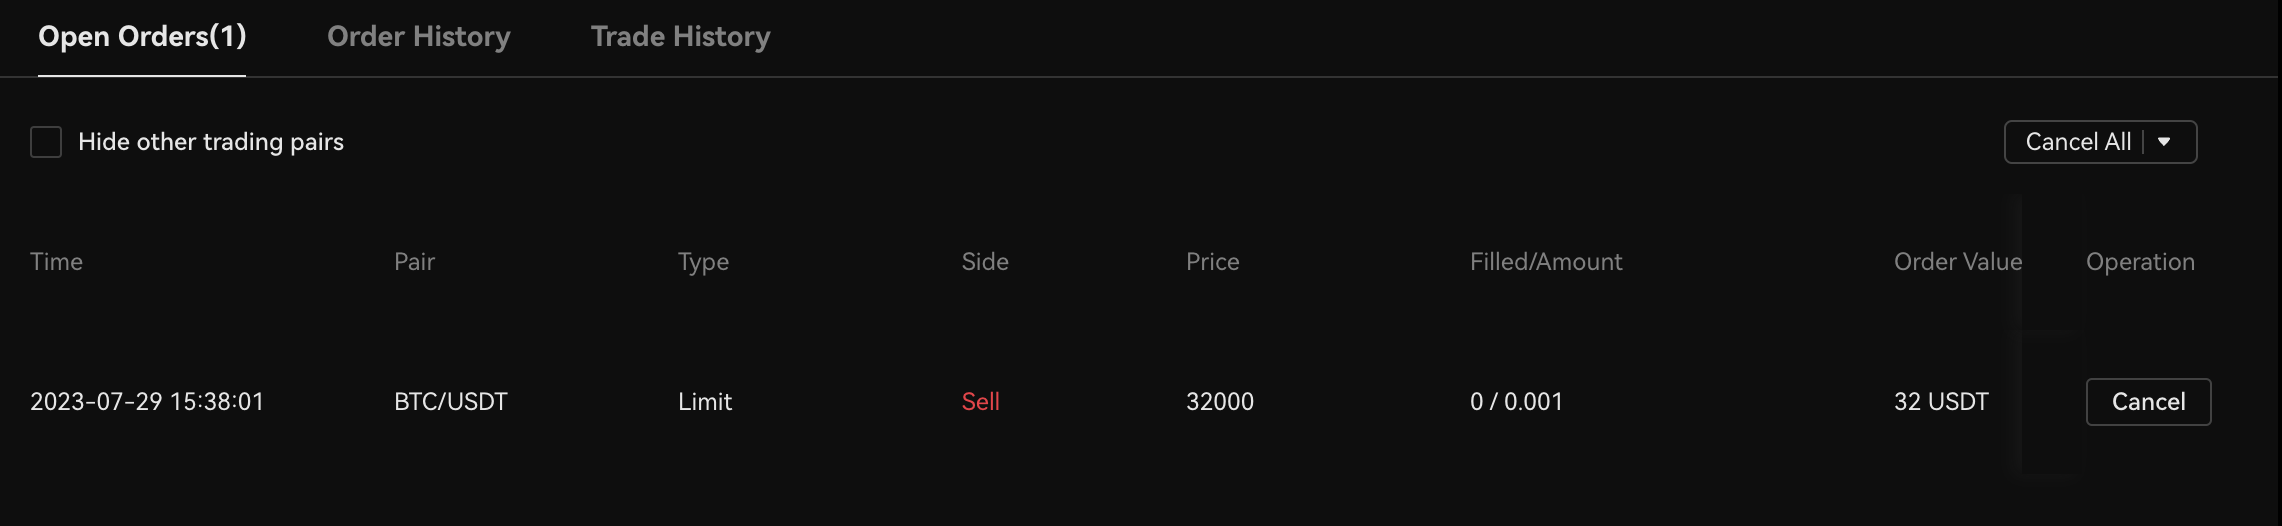Click the 32 USDT order value

(1941, 402)
